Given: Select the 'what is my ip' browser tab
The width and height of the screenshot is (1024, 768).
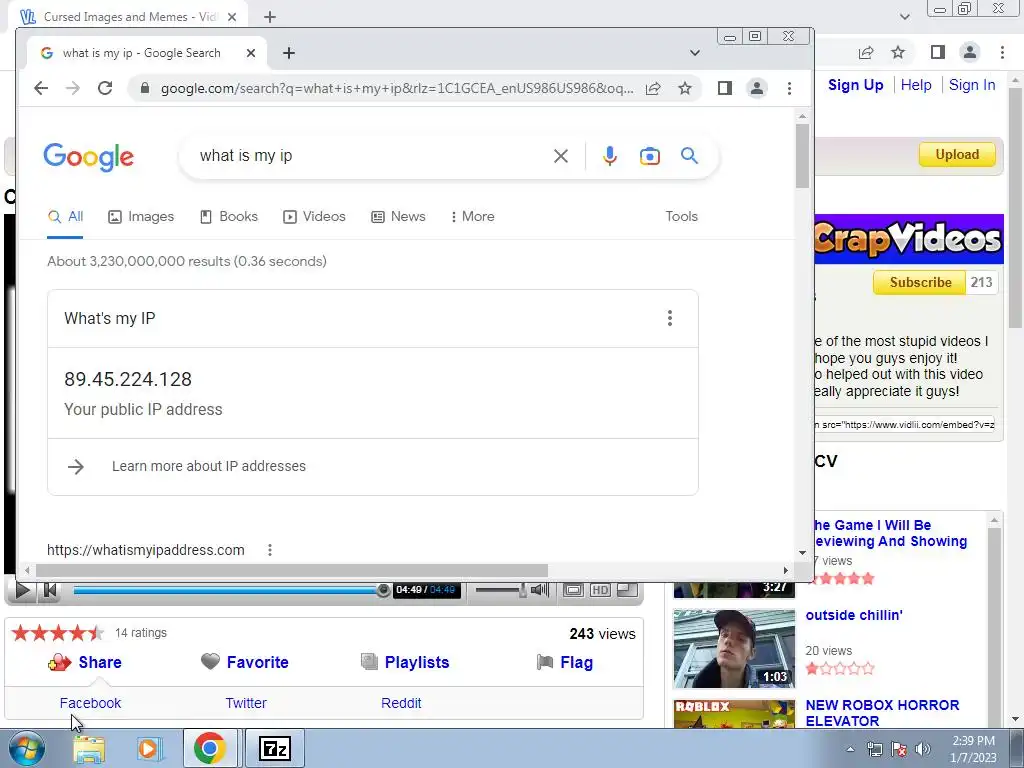Looking at the screenshot, I should (x=141, y=53).
